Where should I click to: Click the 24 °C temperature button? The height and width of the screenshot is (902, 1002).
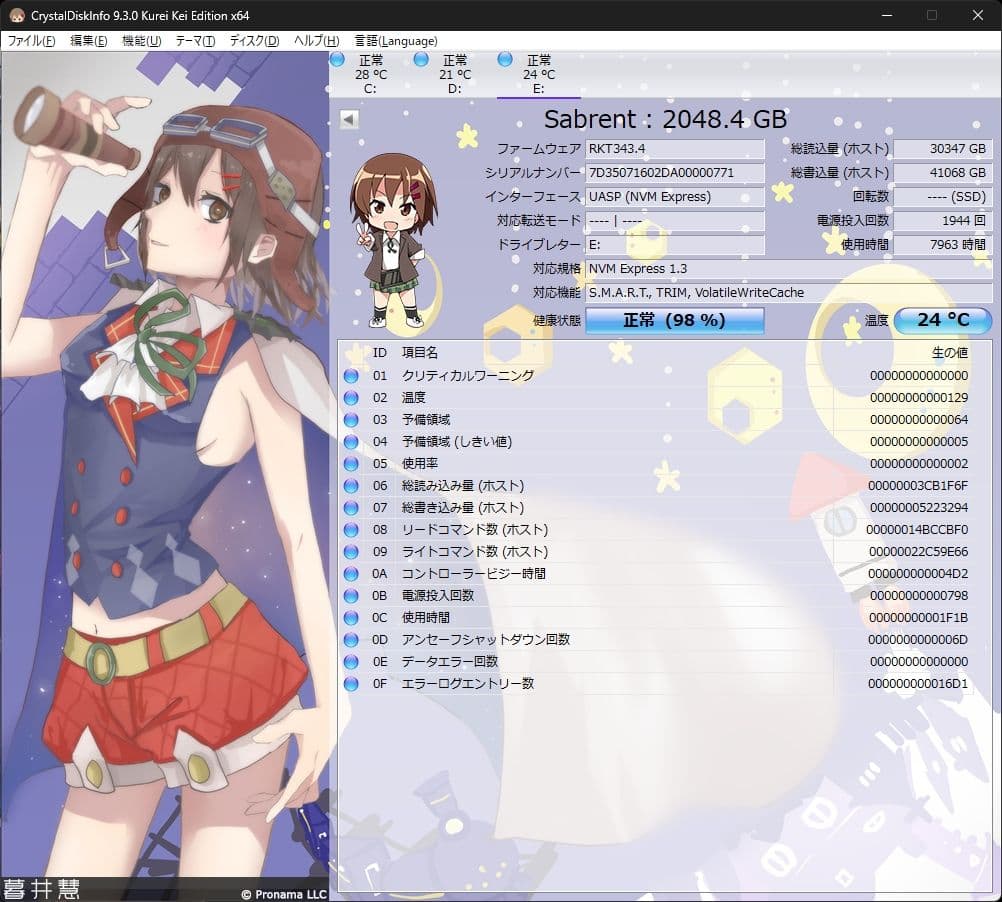tap(942, 321)
